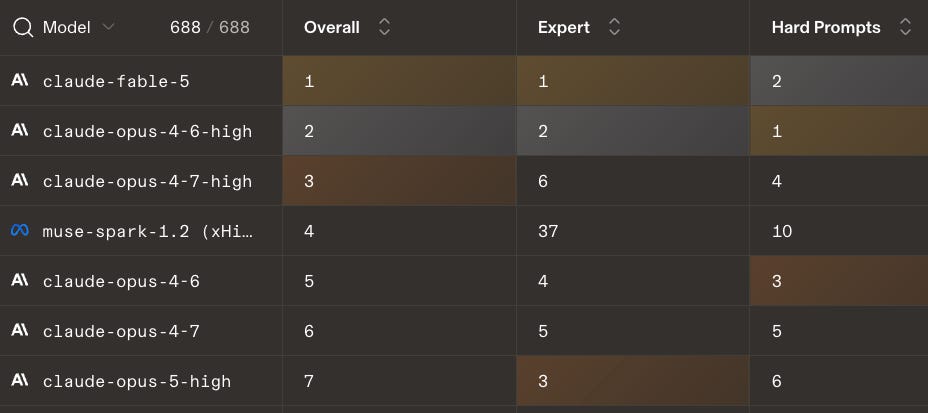
Task: Select the Expert column header label
Action: [x=563, y=28]
